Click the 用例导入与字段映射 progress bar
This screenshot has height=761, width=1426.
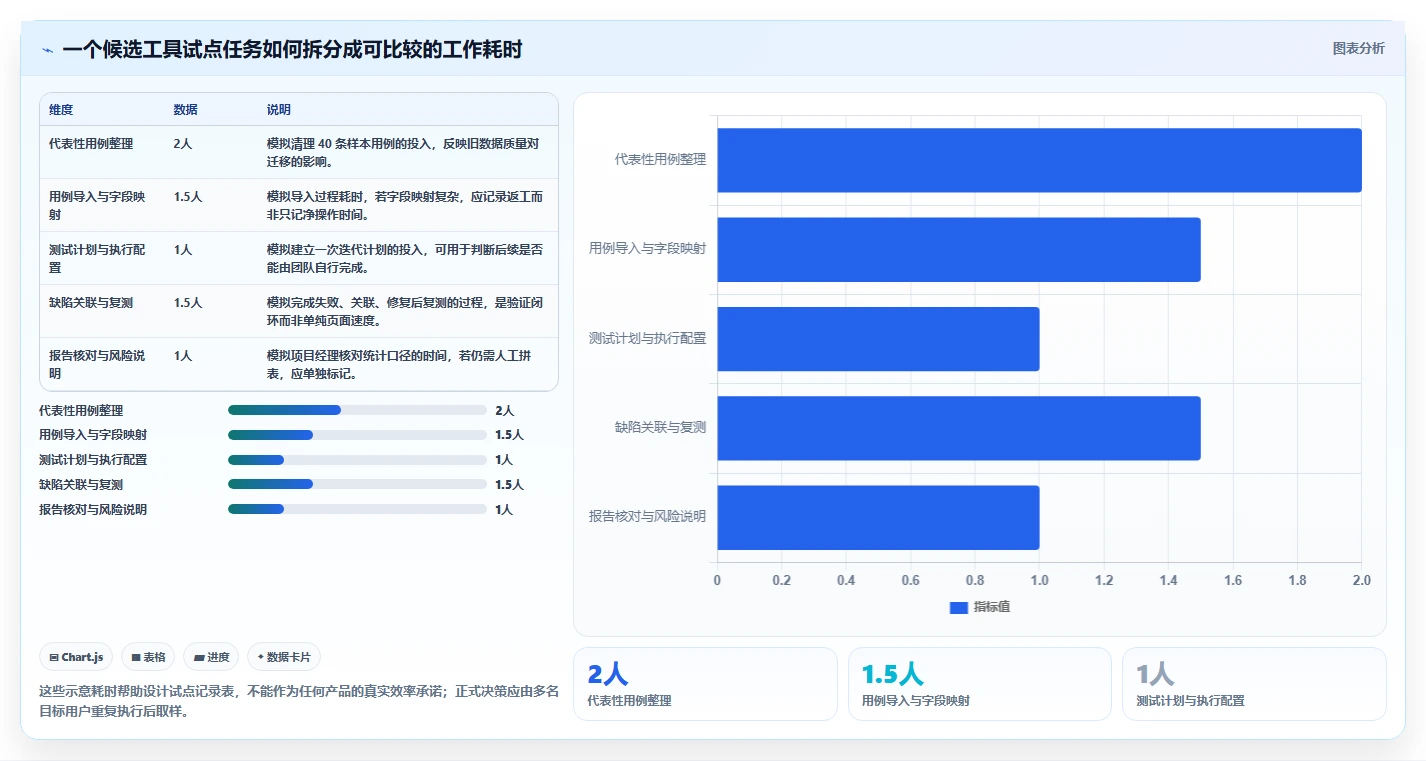coord(357,435)
